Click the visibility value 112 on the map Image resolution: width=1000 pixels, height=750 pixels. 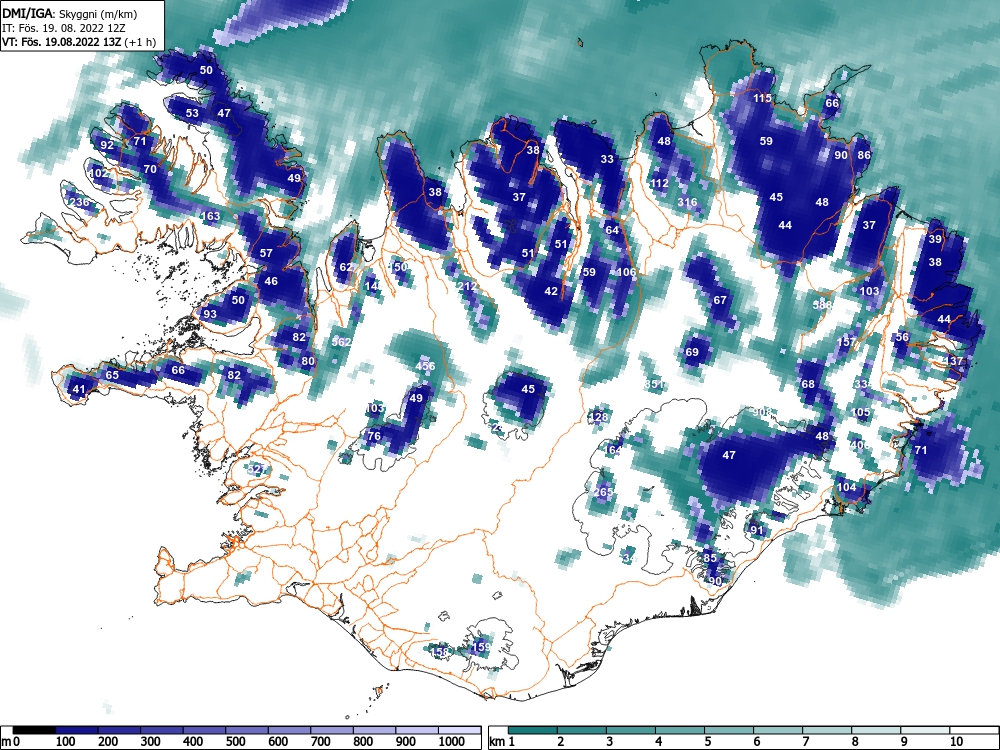coord(659,183)
